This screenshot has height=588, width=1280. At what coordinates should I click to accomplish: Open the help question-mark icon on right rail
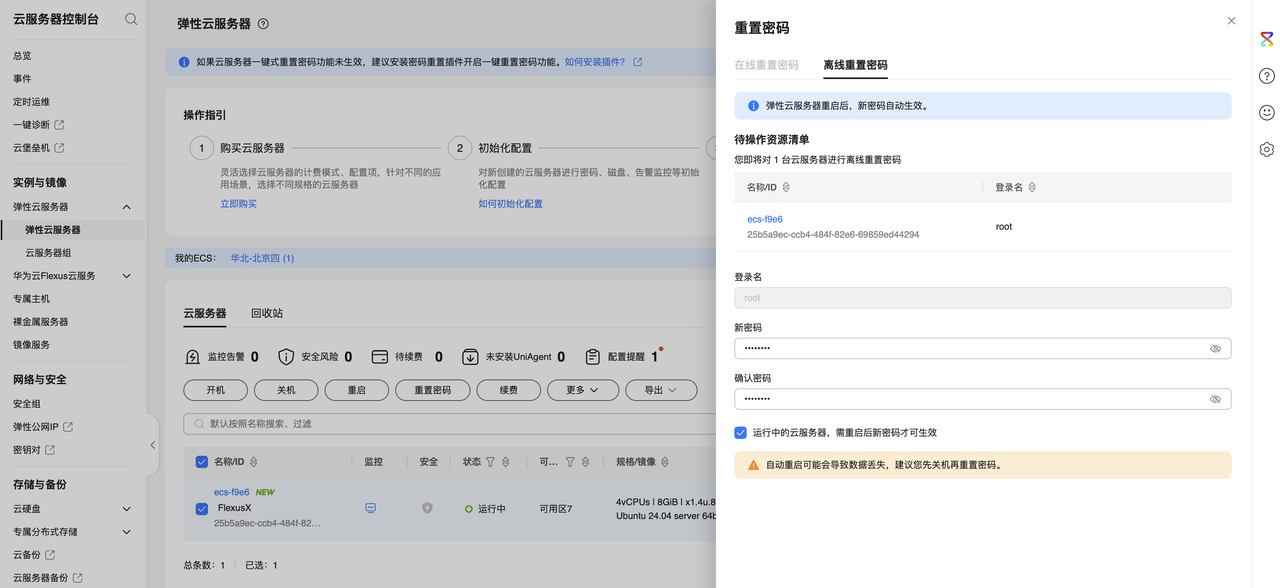coord(1266,76)
